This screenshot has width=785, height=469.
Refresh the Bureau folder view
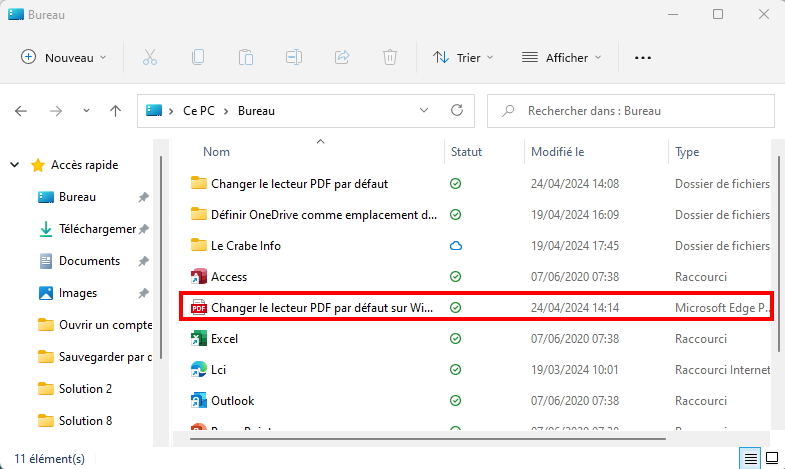coord(457,110)
